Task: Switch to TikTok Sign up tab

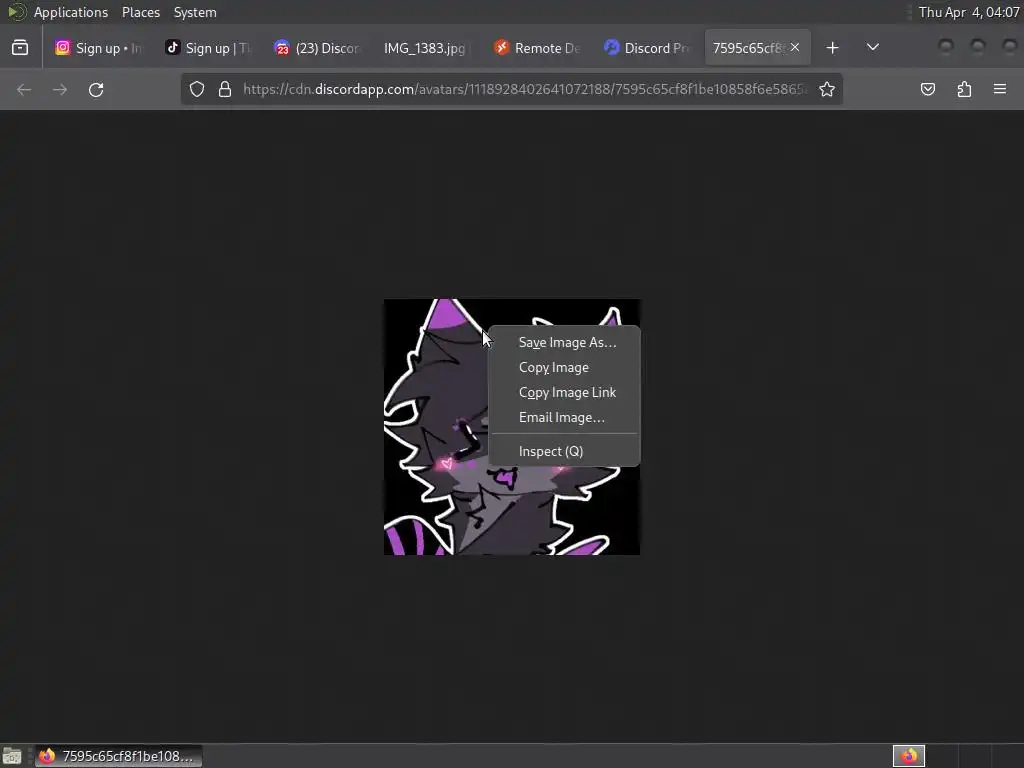Action: click(207, 48)
